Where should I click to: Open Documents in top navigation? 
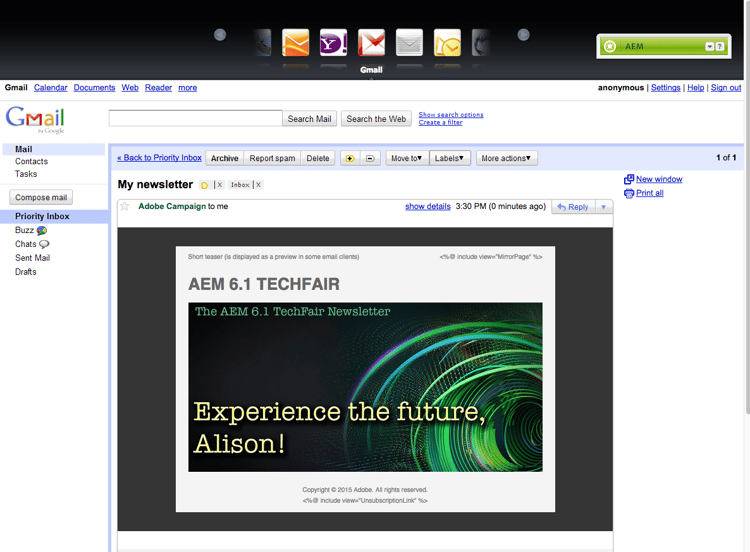point(94,88)
